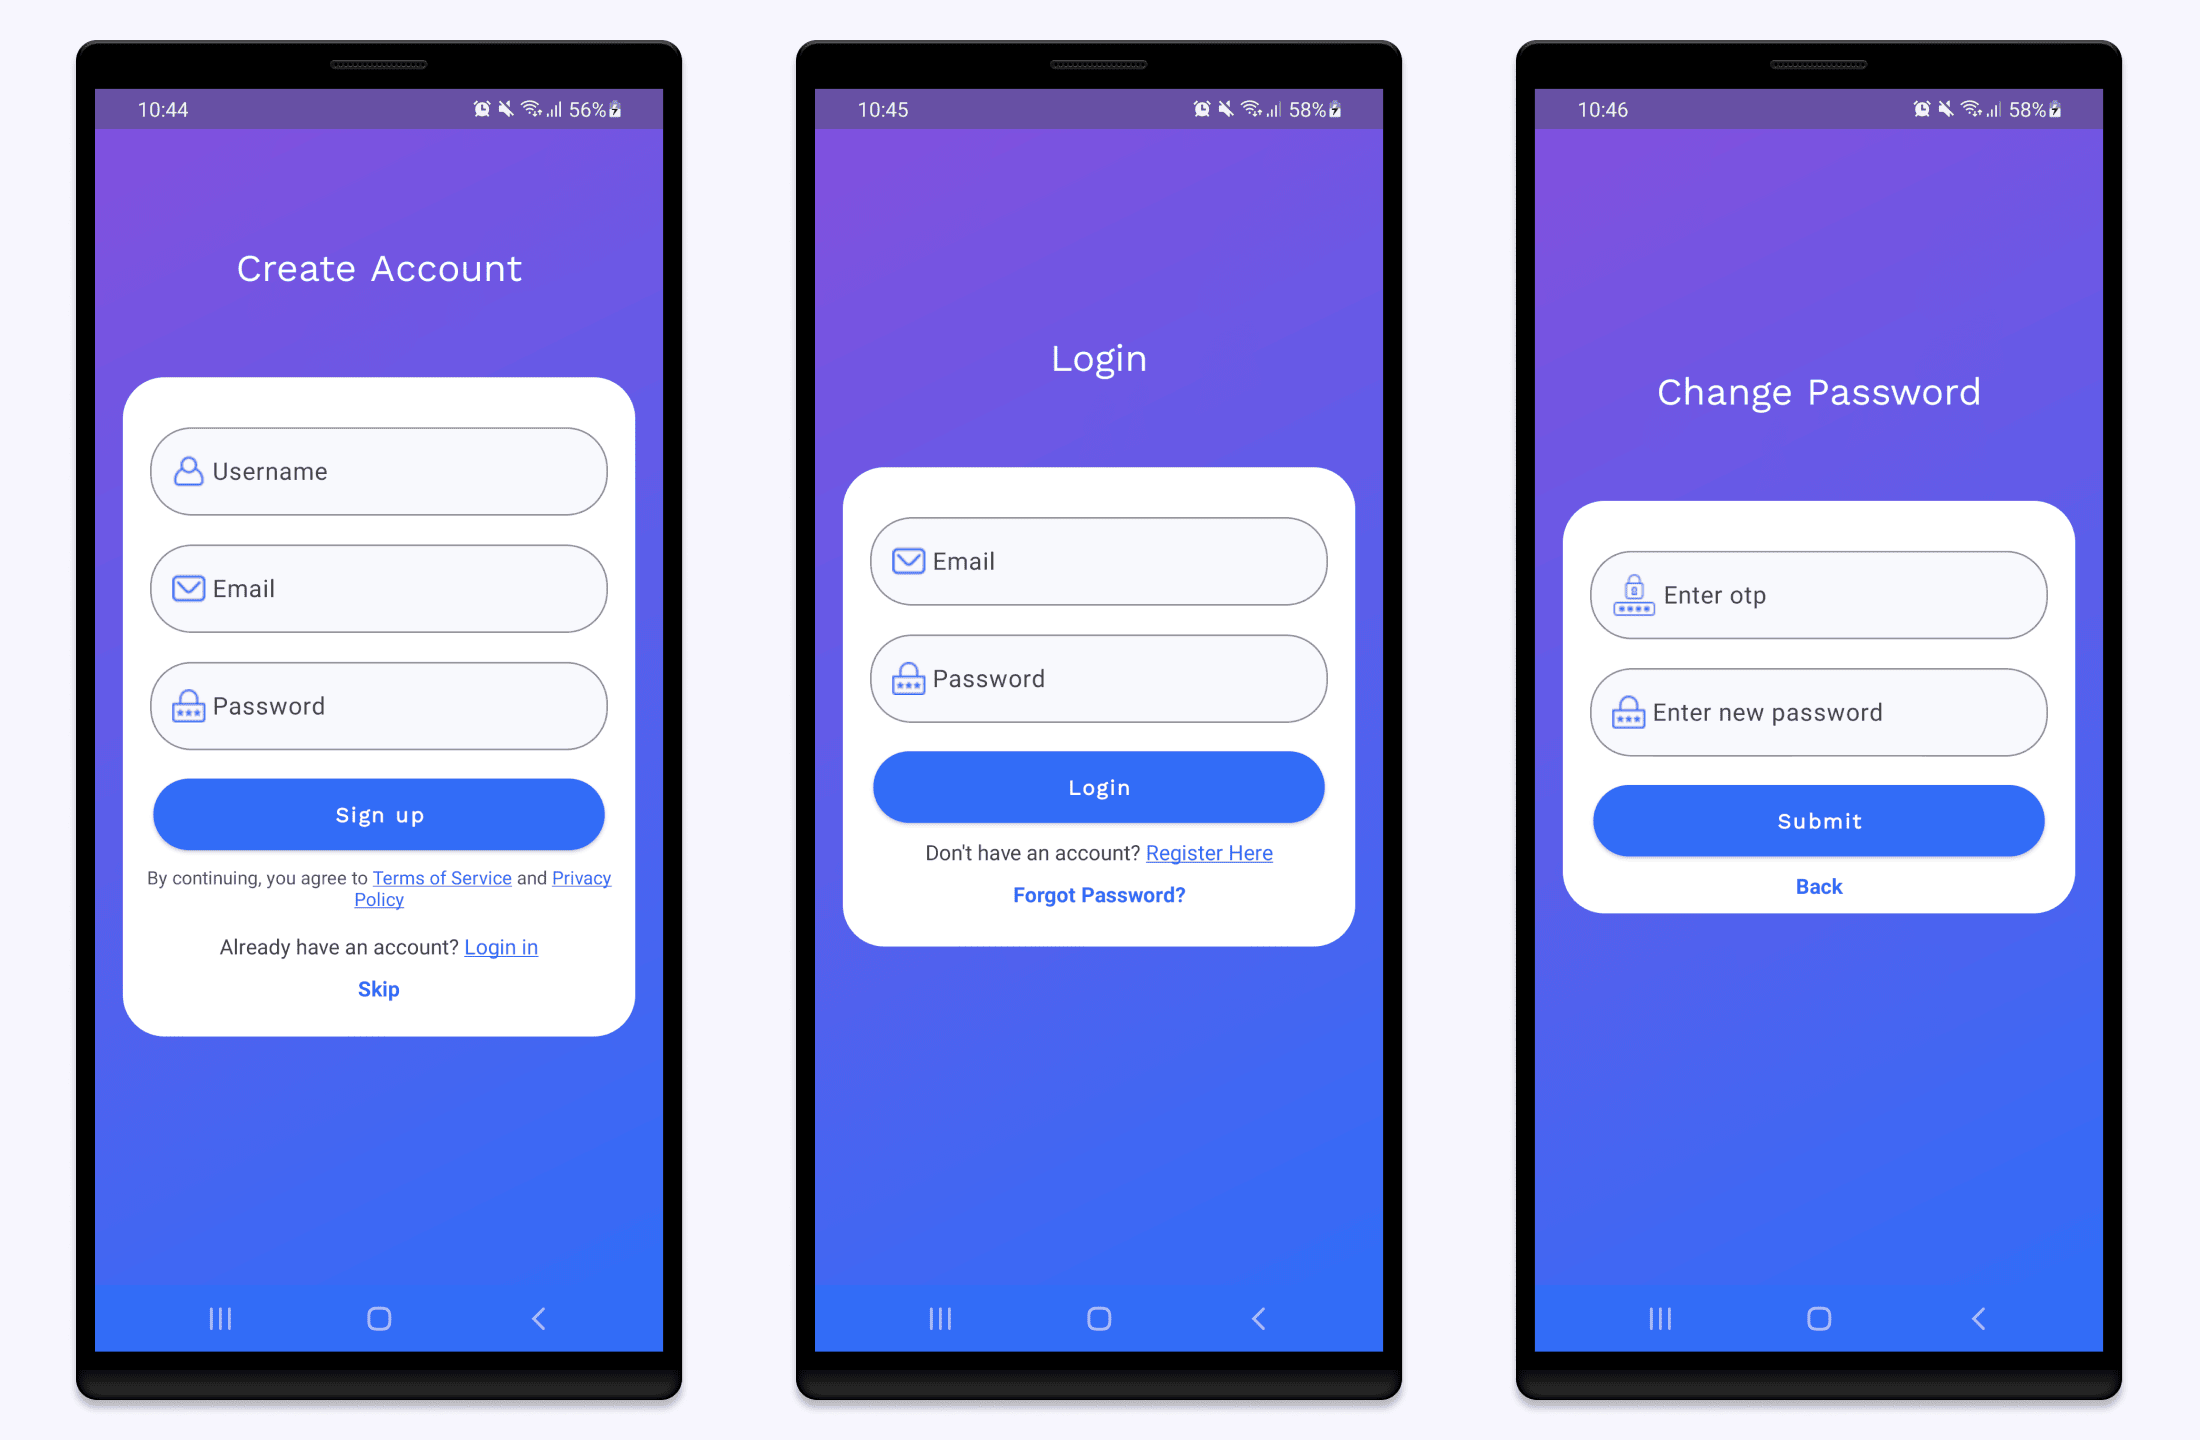The image size is (2200, 1440).
Task: Click the Forgot Password link
Action: (1098, 895)
